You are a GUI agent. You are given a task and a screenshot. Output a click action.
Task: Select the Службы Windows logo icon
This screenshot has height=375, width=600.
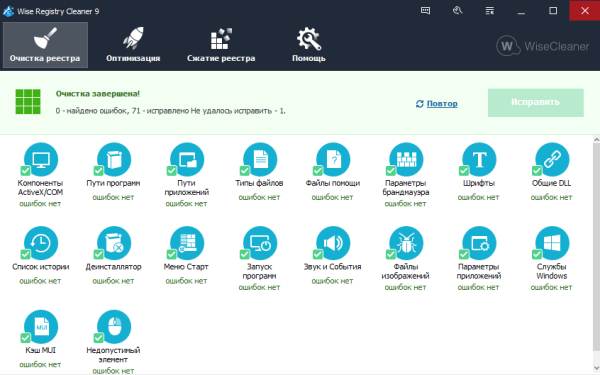pos(552,243)
